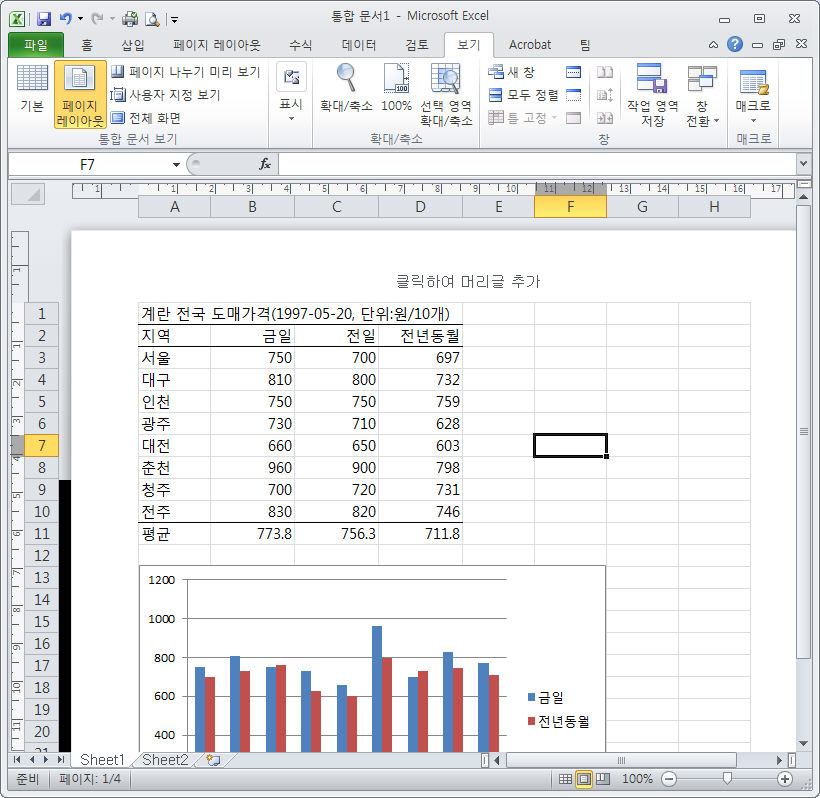Select column F header
This screenshot has width=820, height=798.
click(x=571, y=207)
